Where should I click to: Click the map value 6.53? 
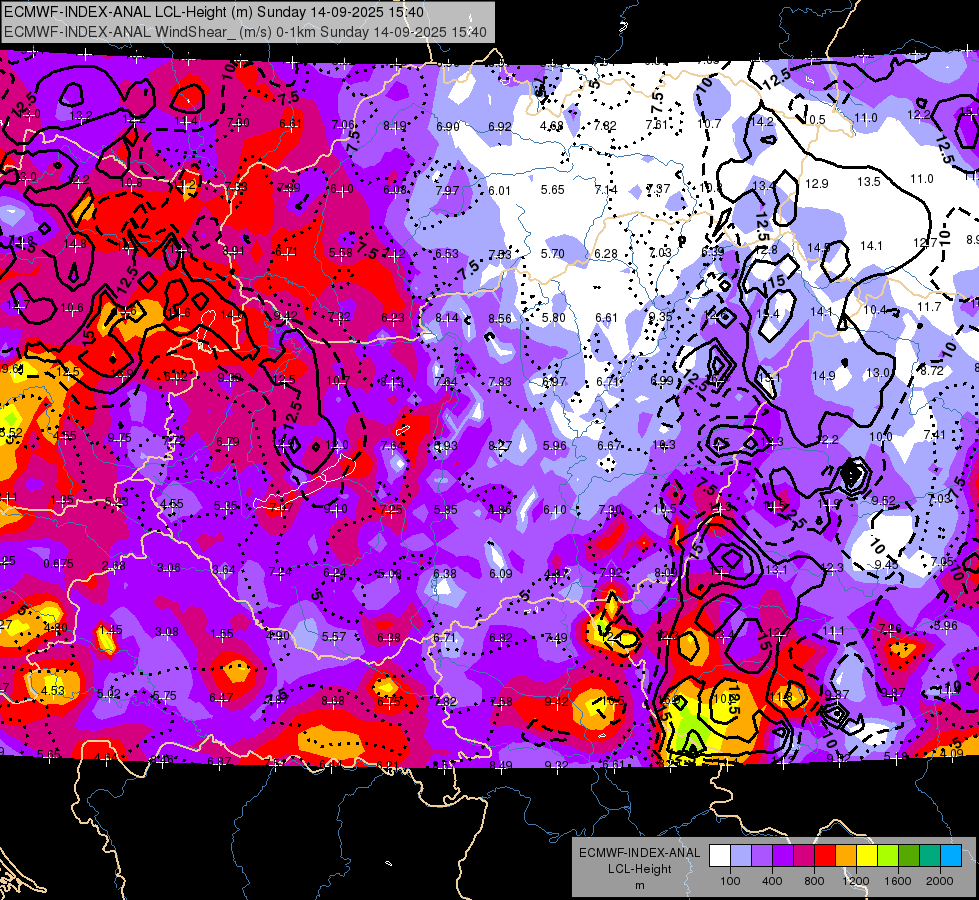(x=447, y=253)
